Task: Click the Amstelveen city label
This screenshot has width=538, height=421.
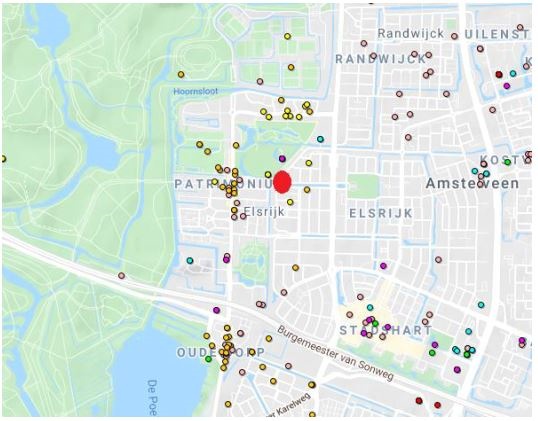Action: 472,184
